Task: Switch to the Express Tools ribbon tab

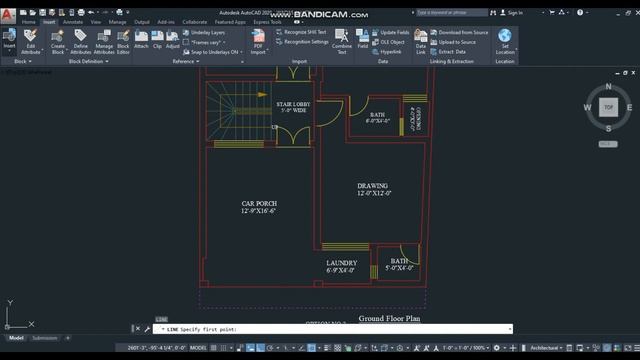Action: coord(267,22)
